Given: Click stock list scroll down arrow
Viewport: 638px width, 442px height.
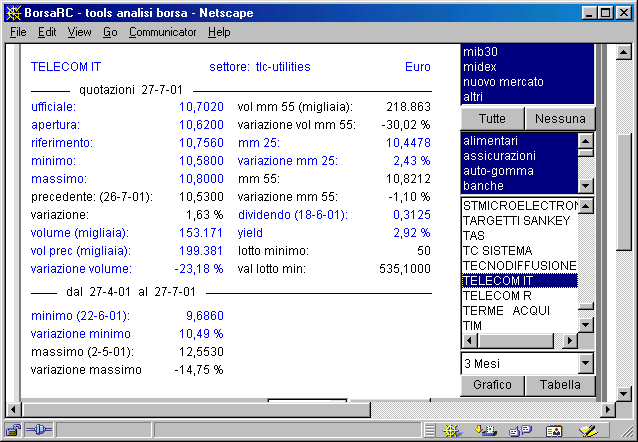Looking at the screenshot, I should 586,325.
